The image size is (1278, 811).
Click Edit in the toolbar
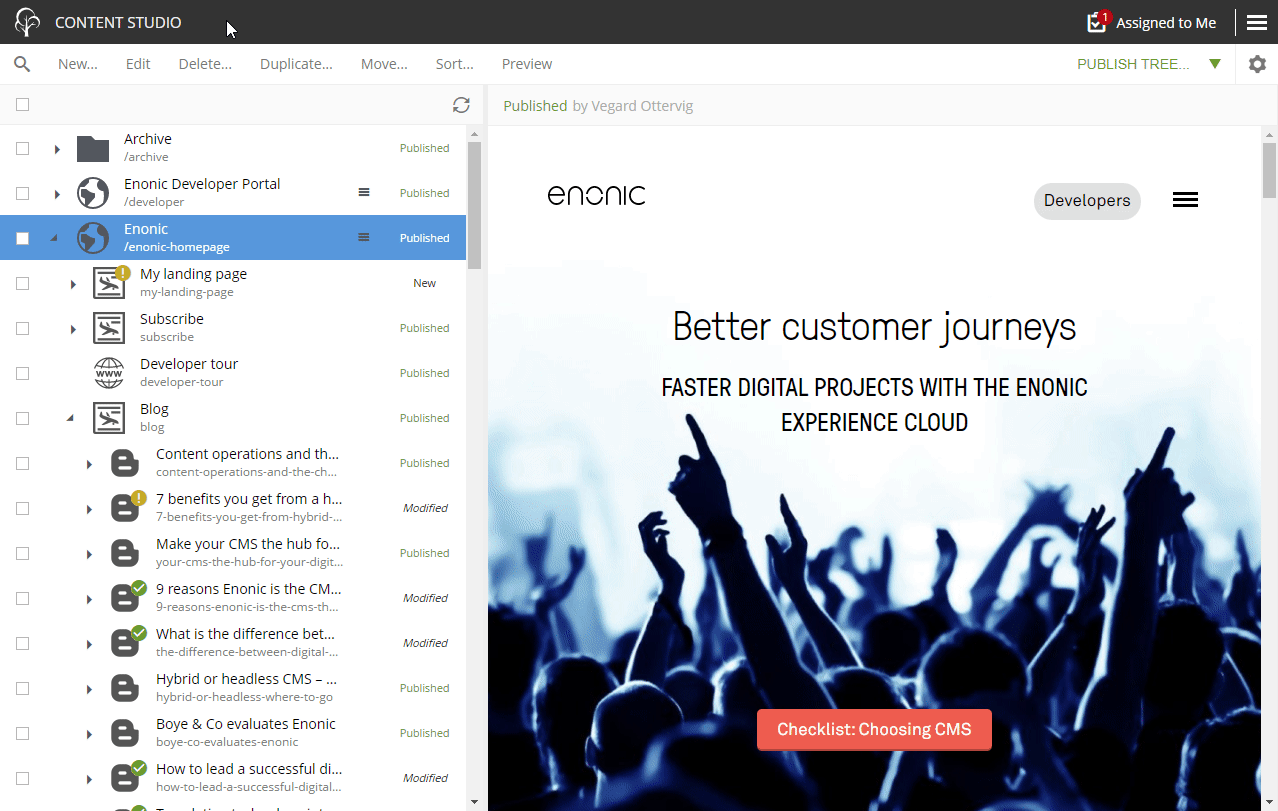(x=138, y=64)
